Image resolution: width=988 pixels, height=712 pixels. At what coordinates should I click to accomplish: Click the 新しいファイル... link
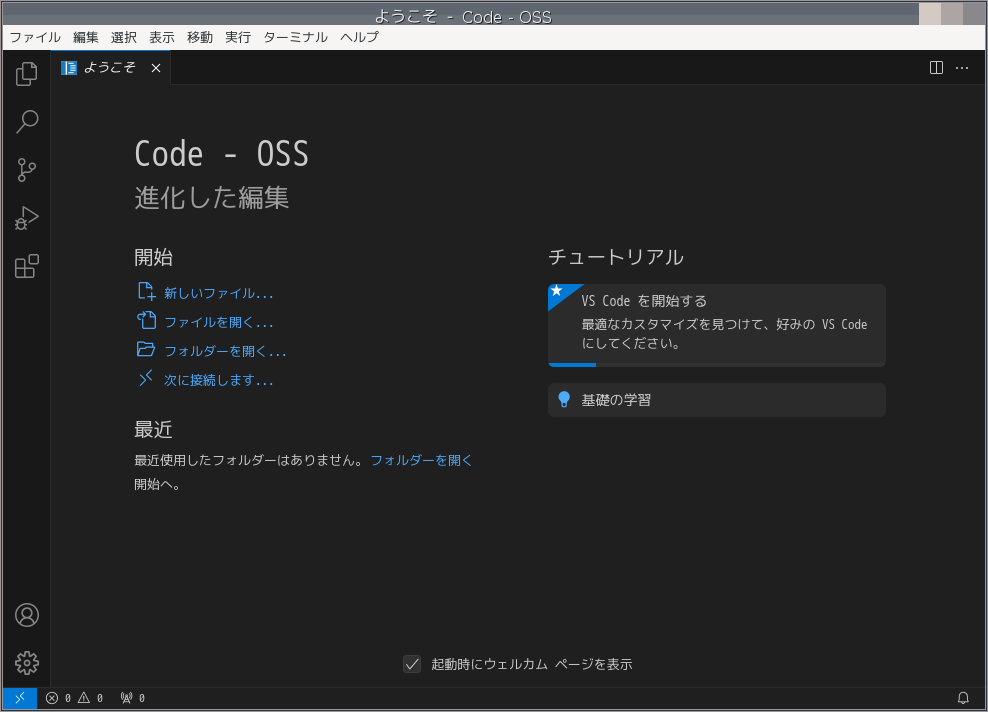pyautogui.click(x=219, y=293)
